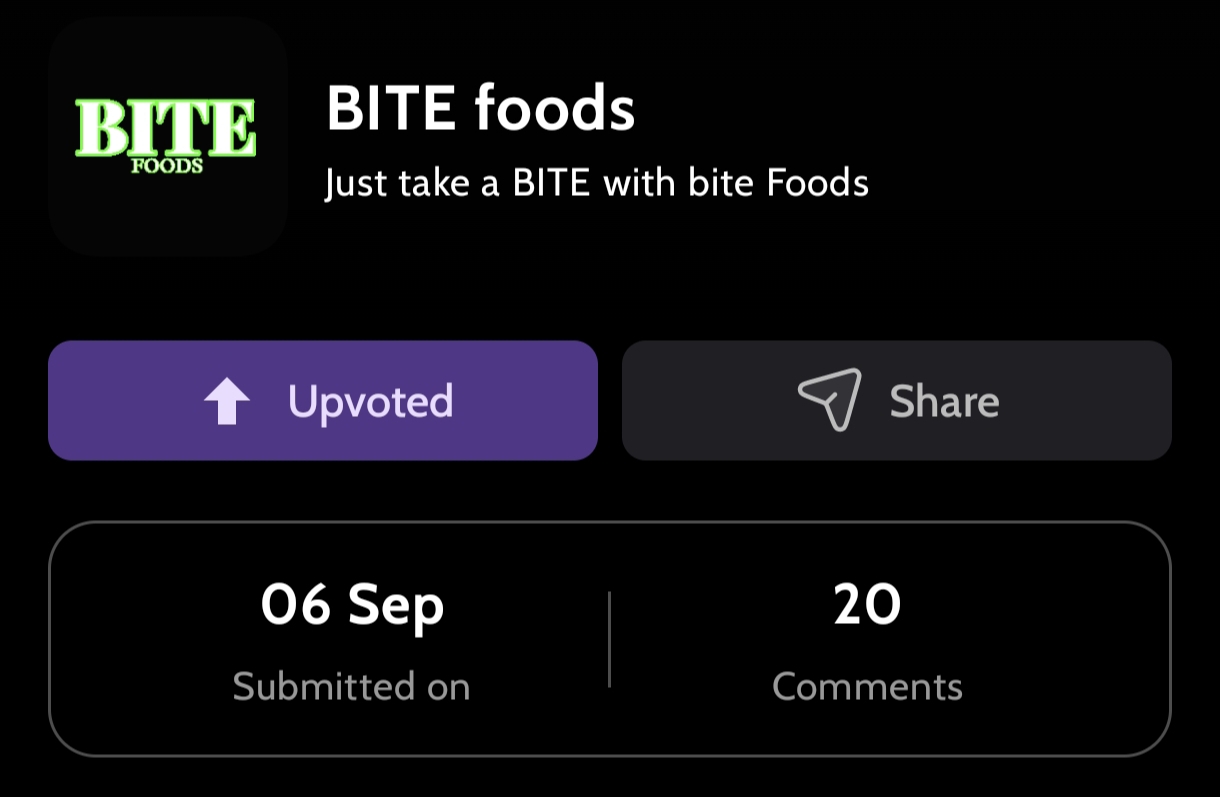Click the Comments label
The width and height of the screenshot is (1220, 797).
coord(867,687)
